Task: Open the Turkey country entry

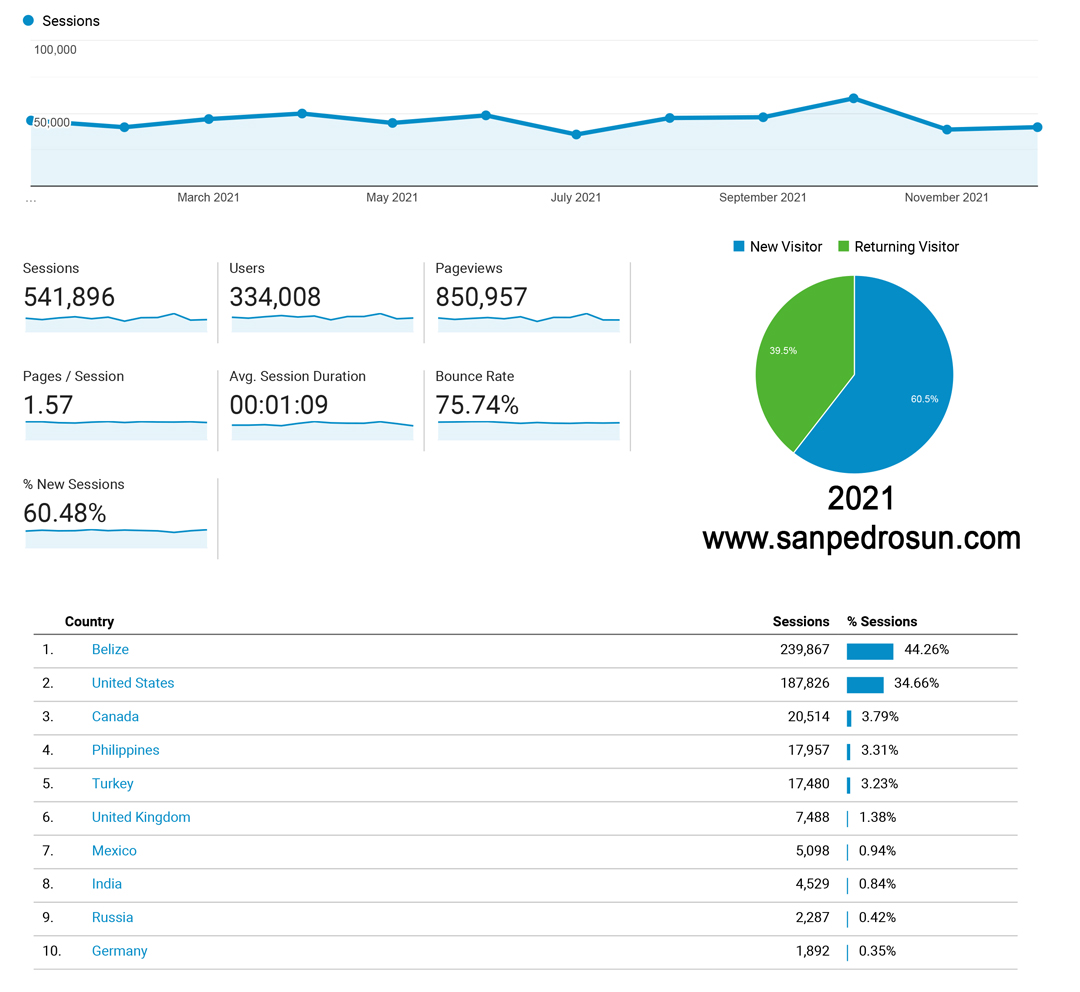Action: point(112,784)
